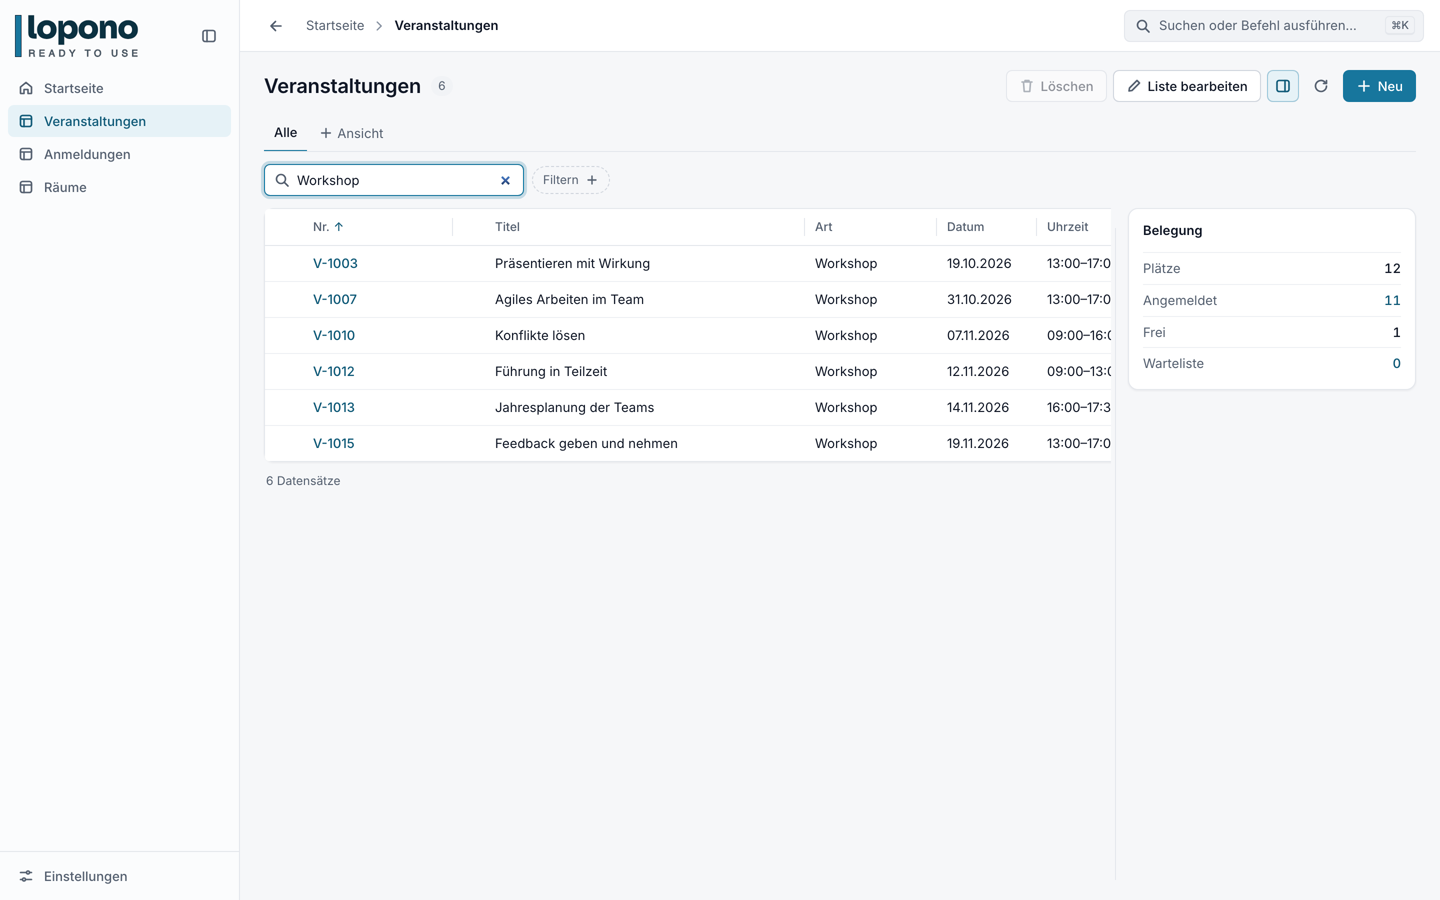The height and width of the screenshot is (900, 1440).
Task: Select the title "Präsentieren mit Wirkung"
Action: tap(572, 264)
